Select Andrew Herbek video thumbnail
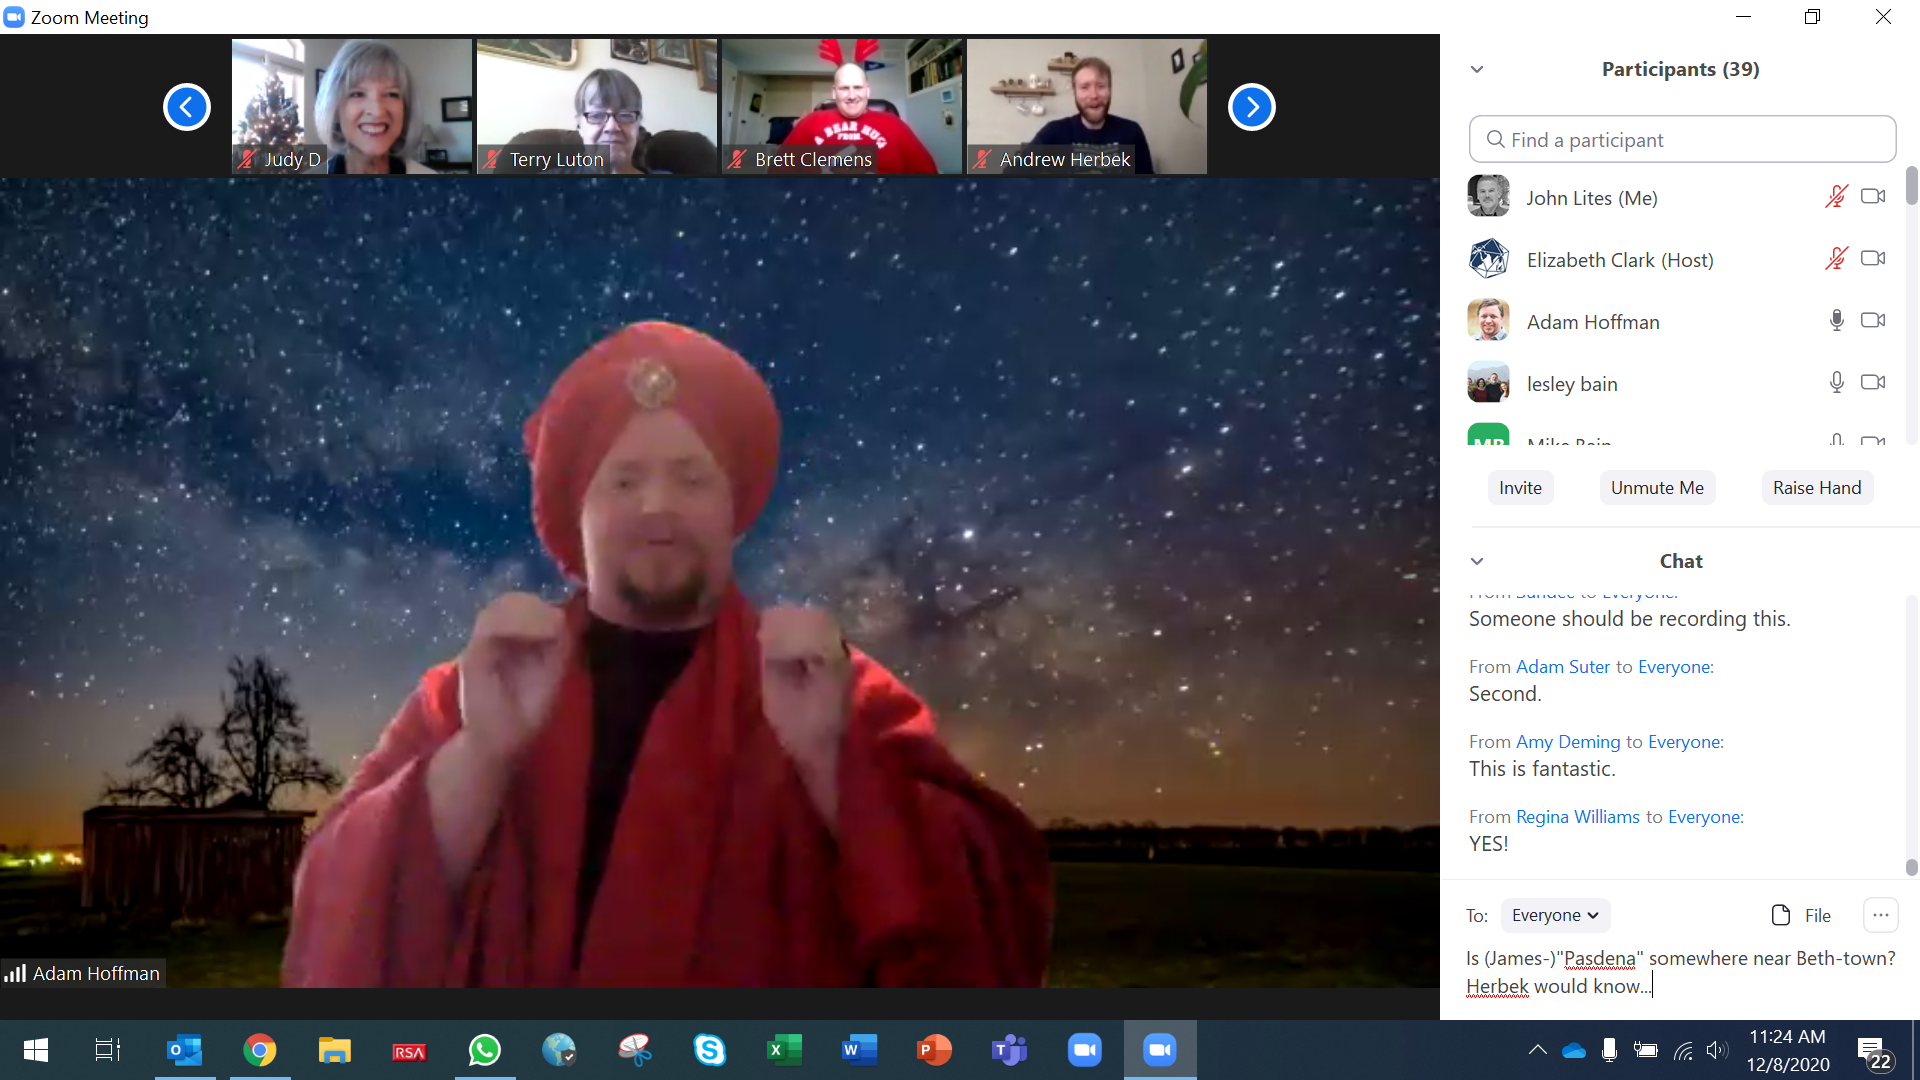Image resolution: width=1920 pixels, height=1080 pixels. click(x=1087, y=106)
